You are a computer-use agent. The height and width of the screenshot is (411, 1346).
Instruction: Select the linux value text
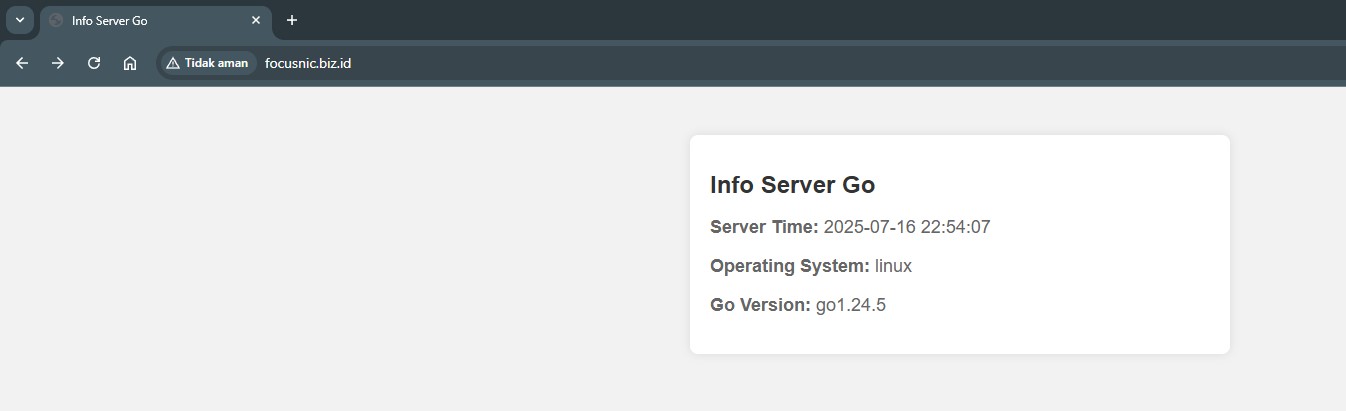click(893, 266)
